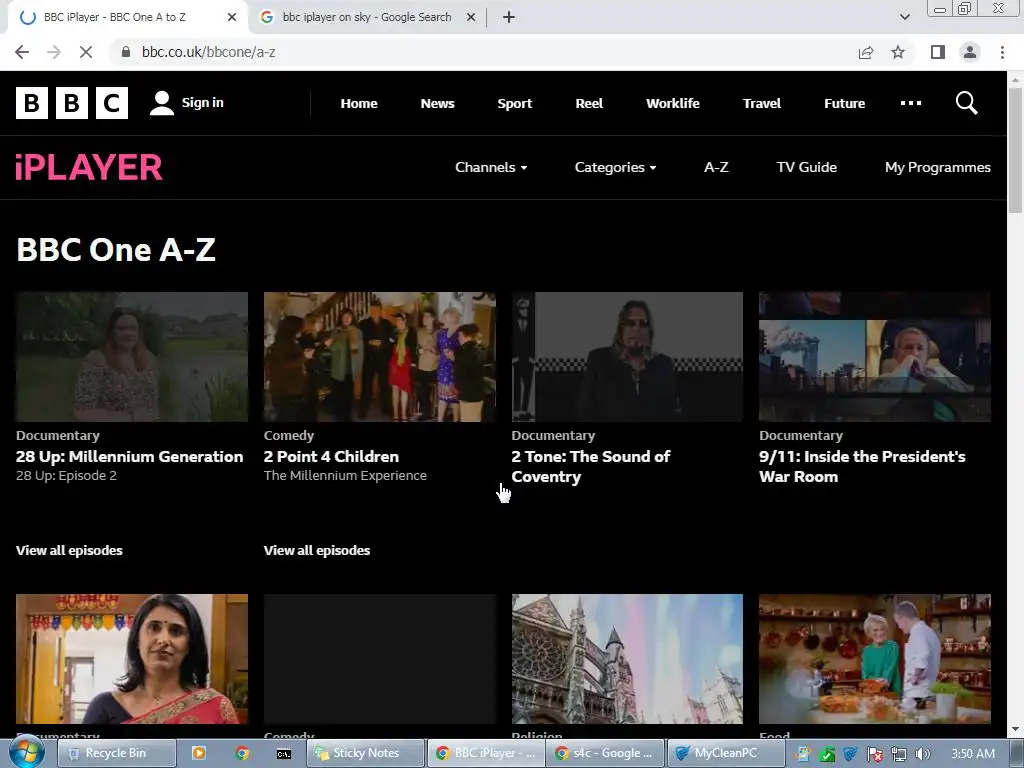Image resolution: width=1024 pixels, height=768 pixels.
Task: Click the Sign in account icon
Action: click(x=161, y=103)
